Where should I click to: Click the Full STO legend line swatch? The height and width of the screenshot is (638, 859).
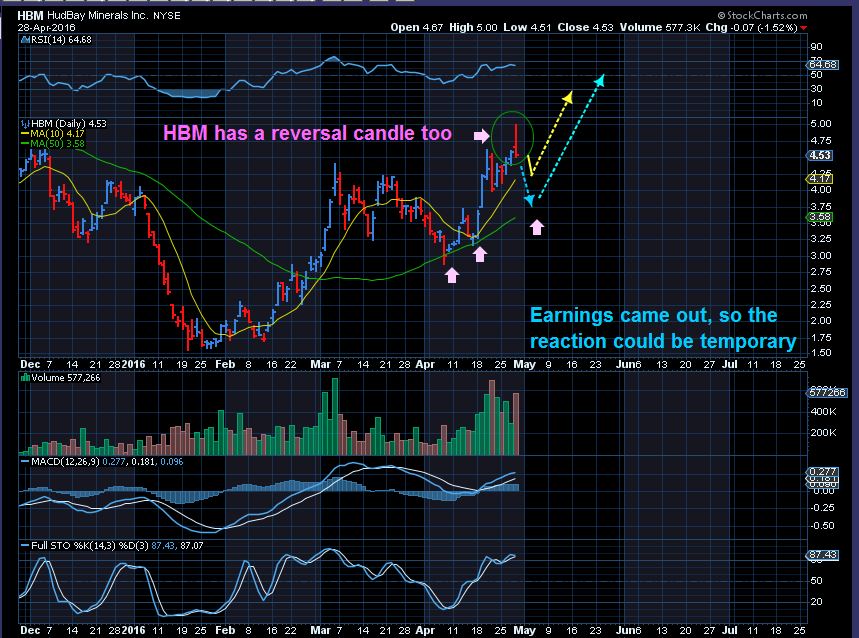tap(25, 545)
